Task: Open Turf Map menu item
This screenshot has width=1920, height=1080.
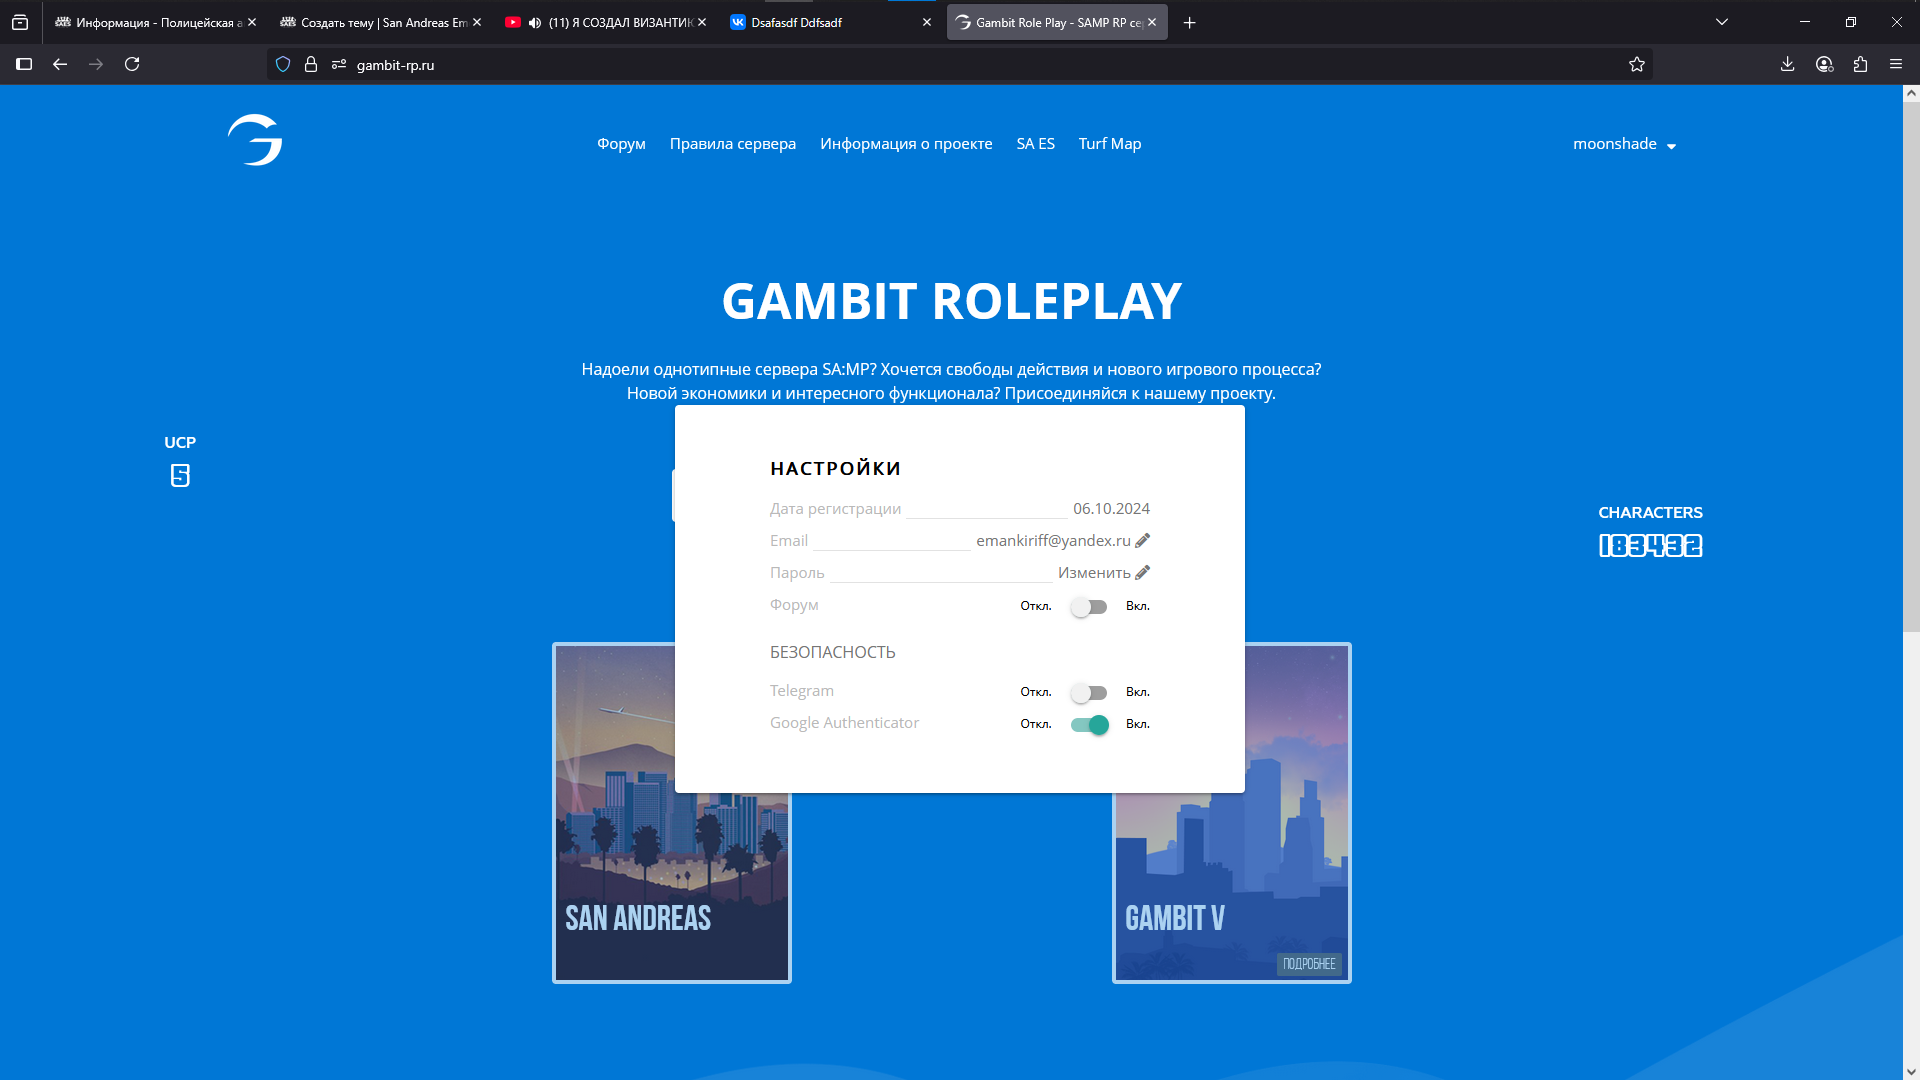Action: 1110,144
